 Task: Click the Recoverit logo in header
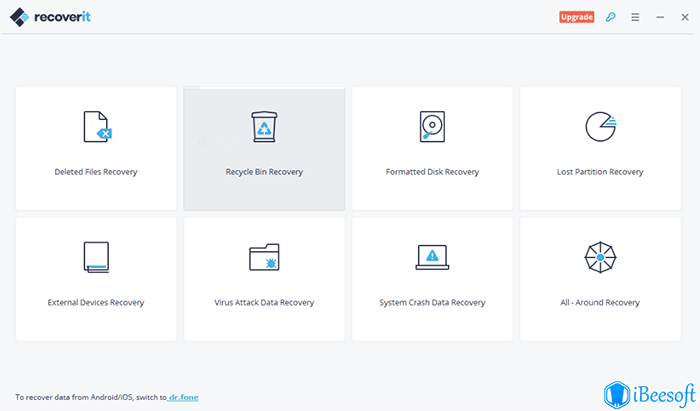50,17
